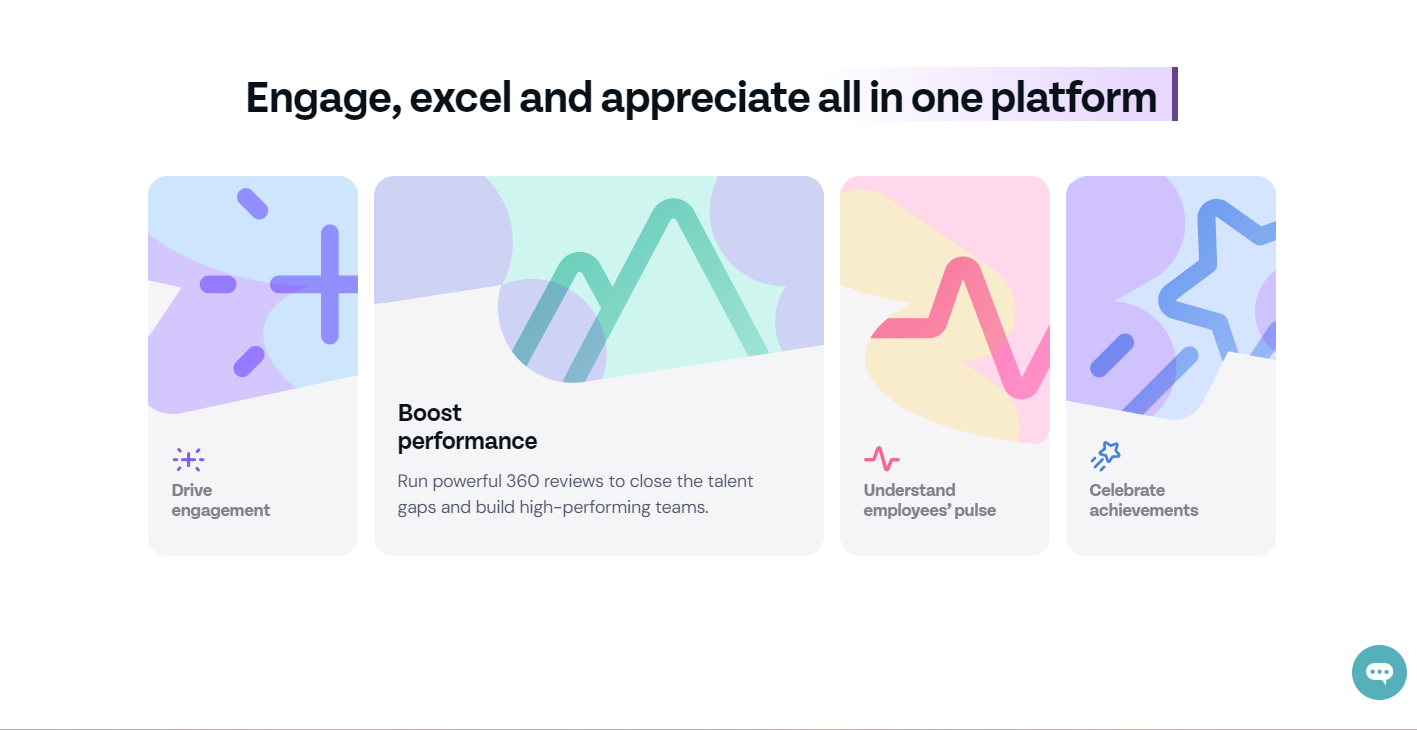Click the large pink pulse line graphic
Viewport: 1417px width, 730px height.
point(960,325)
